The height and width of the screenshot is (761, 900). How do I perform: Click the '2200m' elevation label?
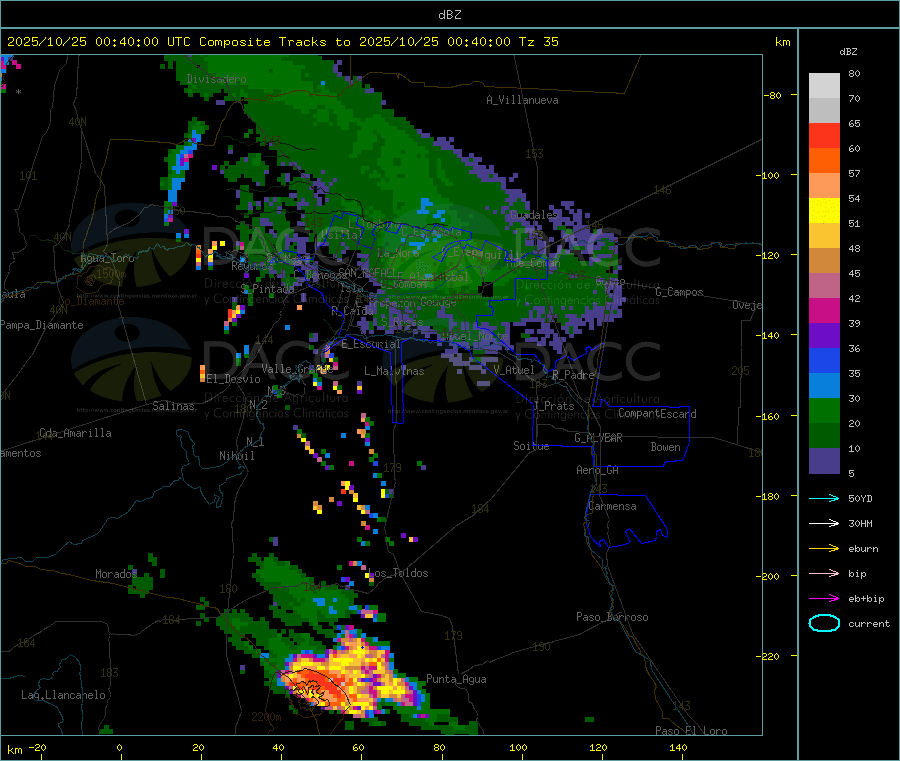266,717
